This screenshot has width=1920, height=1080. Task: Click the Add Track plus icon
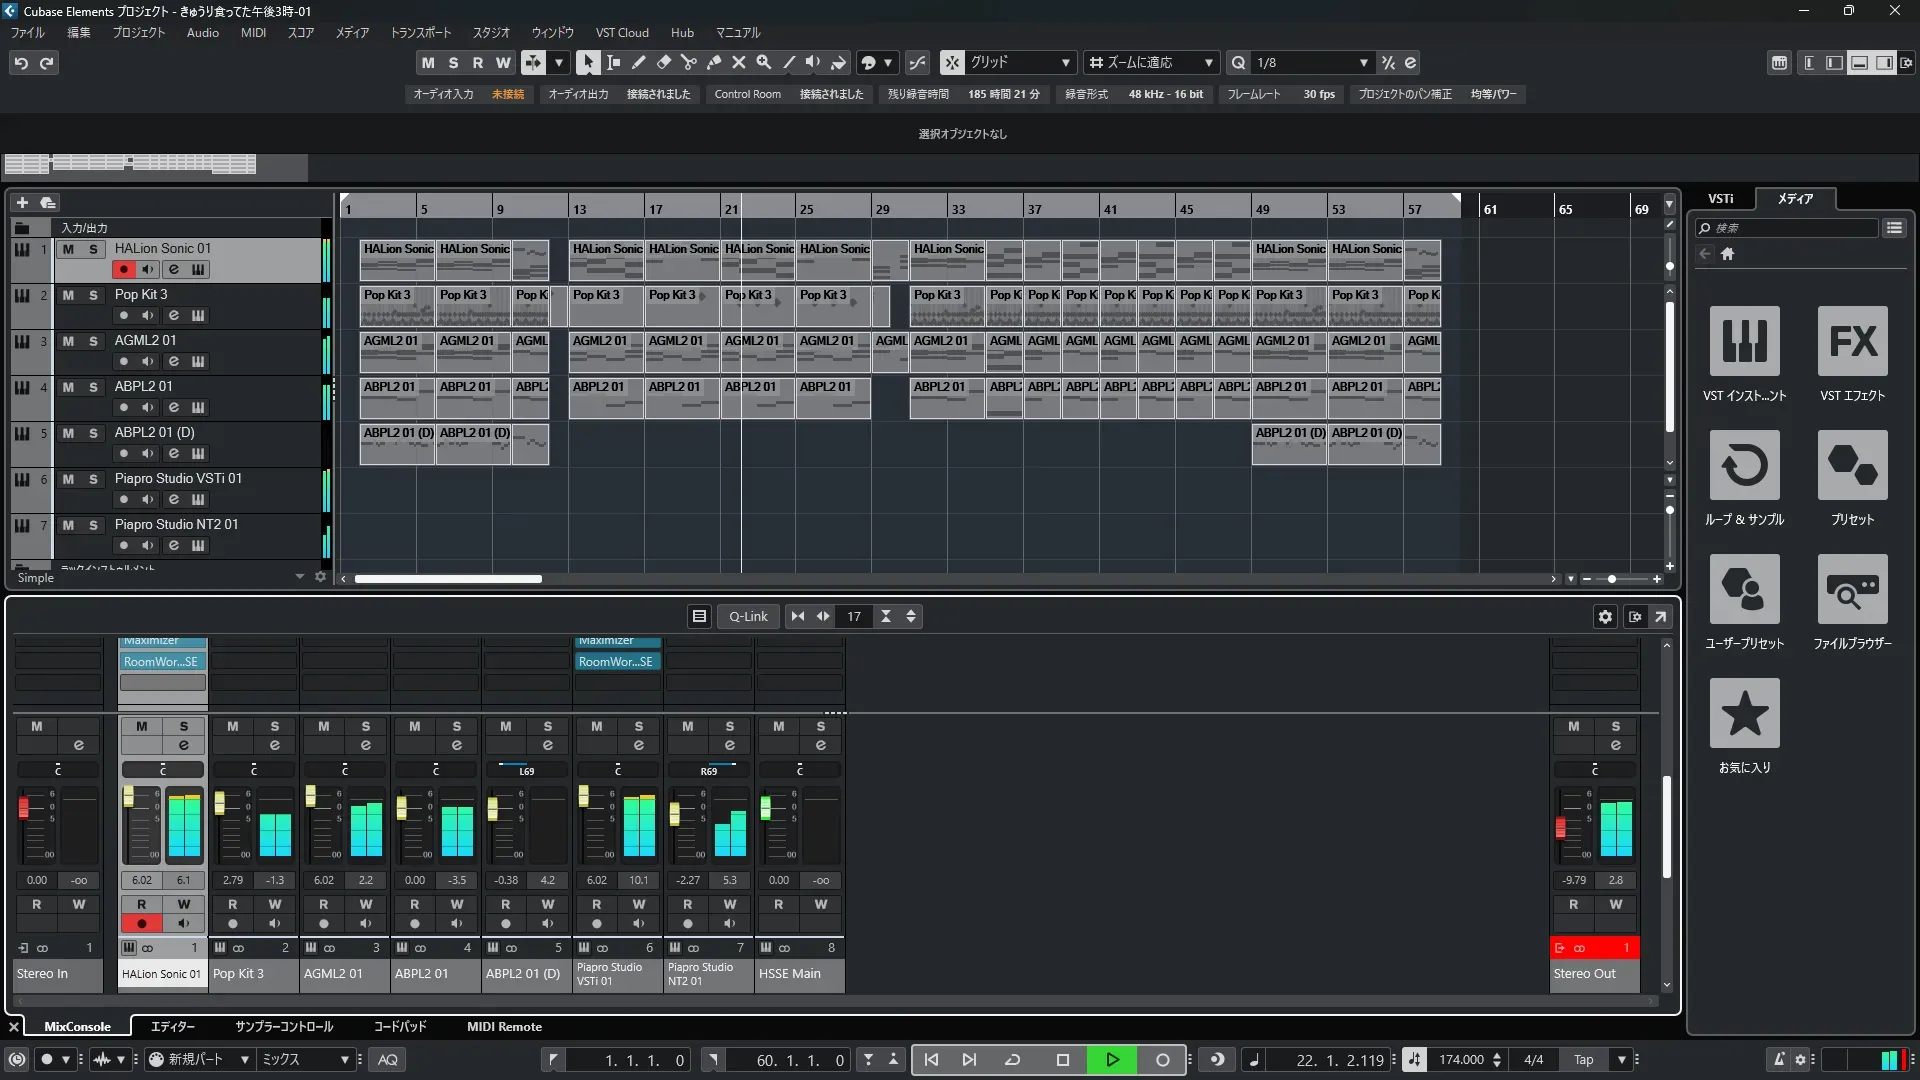click(x=22, y=202)
